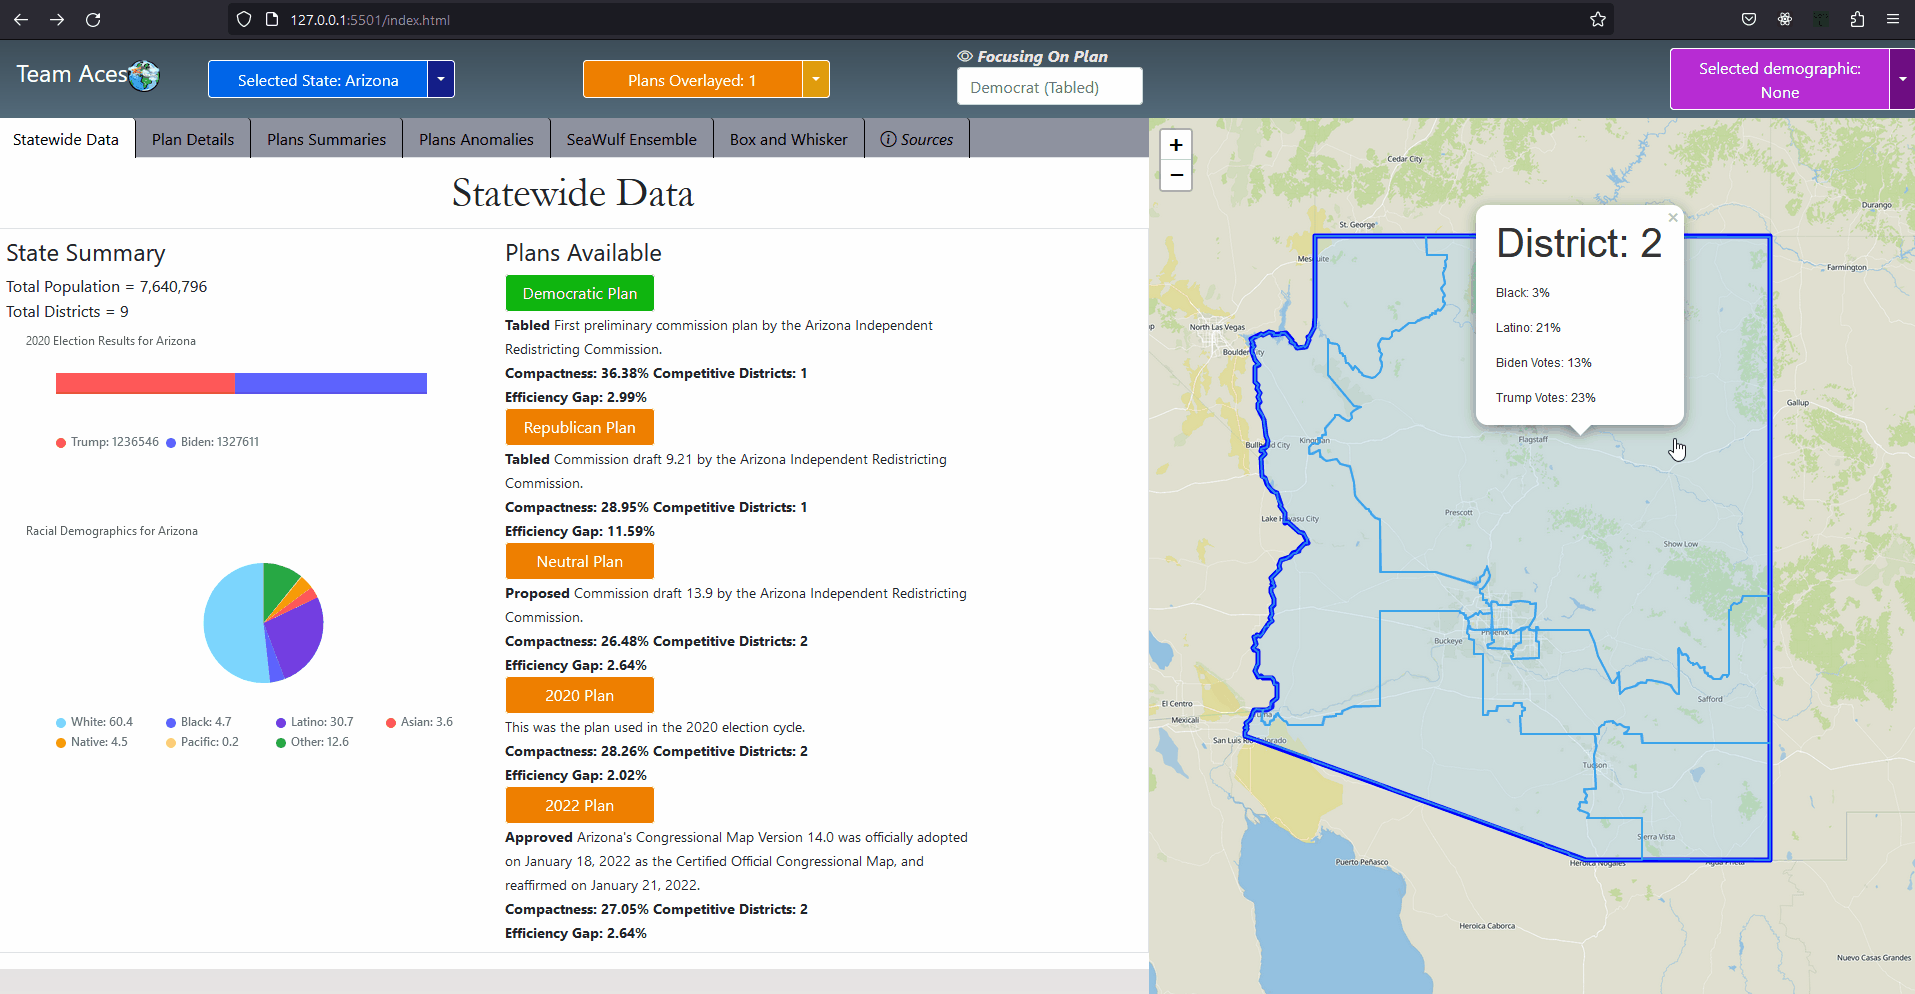Zoom out on the map

1176,176
